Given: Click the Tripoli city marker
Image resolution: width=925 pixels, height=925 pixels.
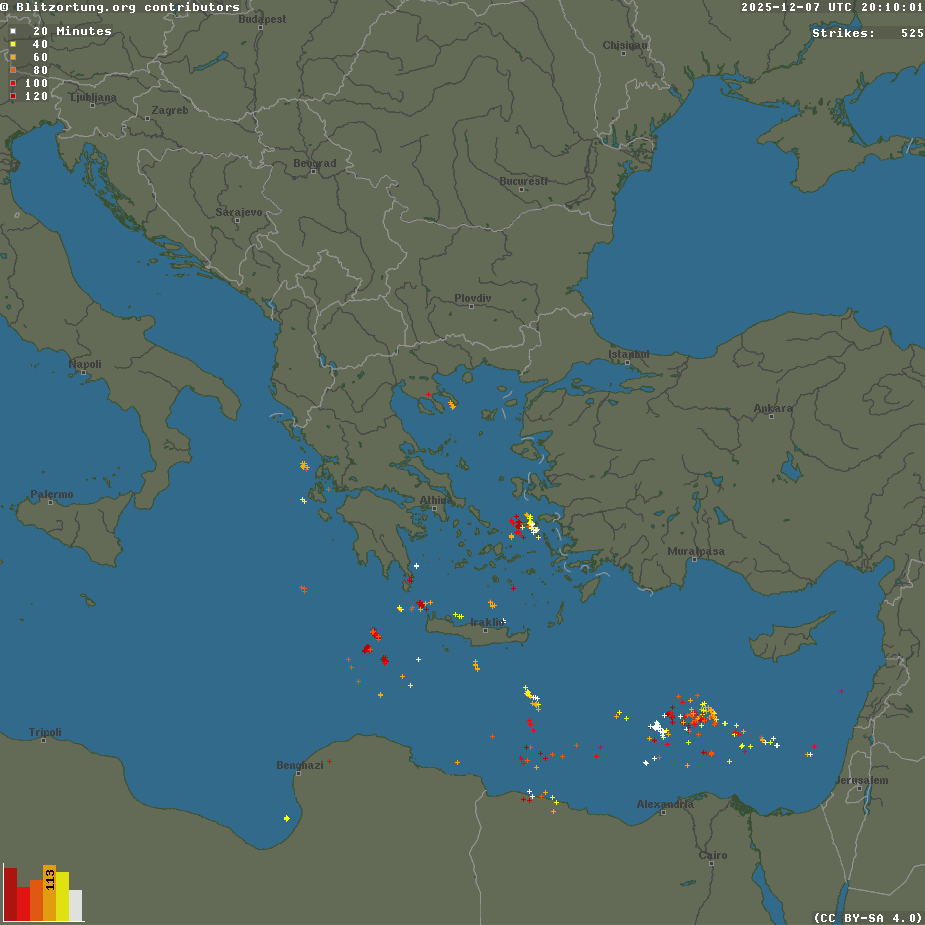Looking at the screenshot, I should (x=44, y=740).
